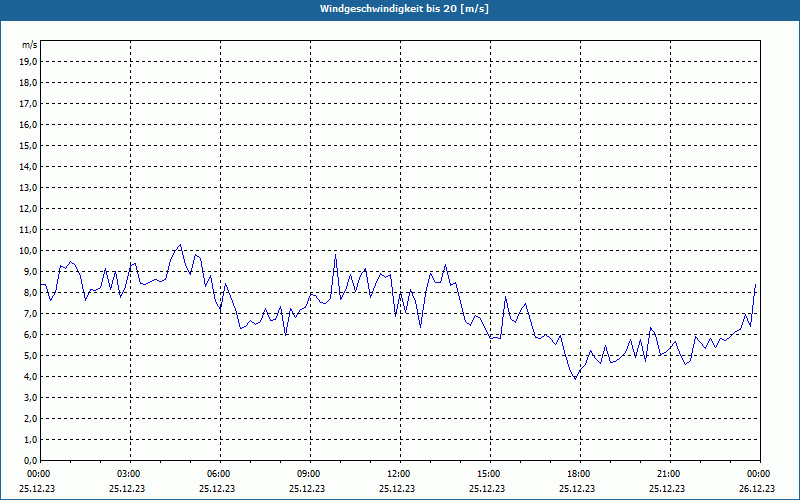Click the wind speed minimum just after 18:00
This screenshot has height=500, width=800.
tap(576, 379)
